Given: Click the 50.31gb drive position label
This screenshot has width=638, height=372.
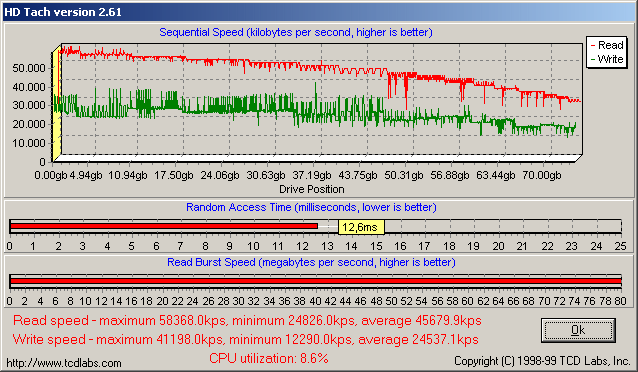Looking at the screenshot, I should click(404, 175).
